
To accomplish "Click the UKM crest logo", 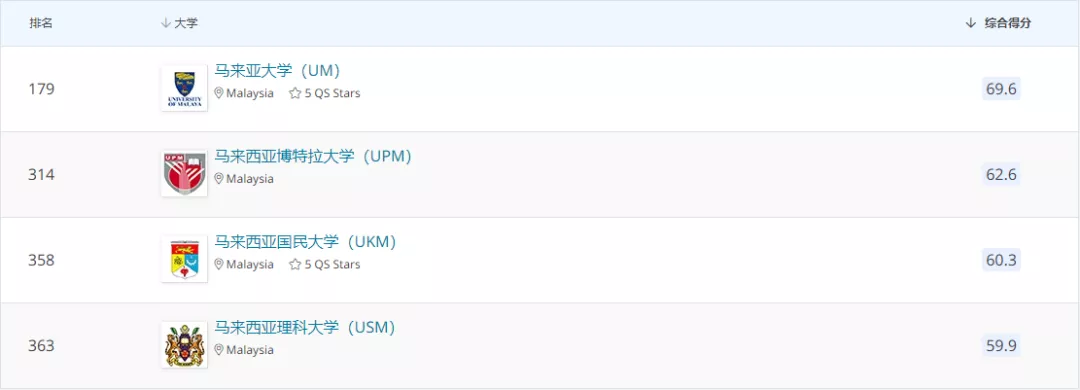I will (x=184, y=259).
